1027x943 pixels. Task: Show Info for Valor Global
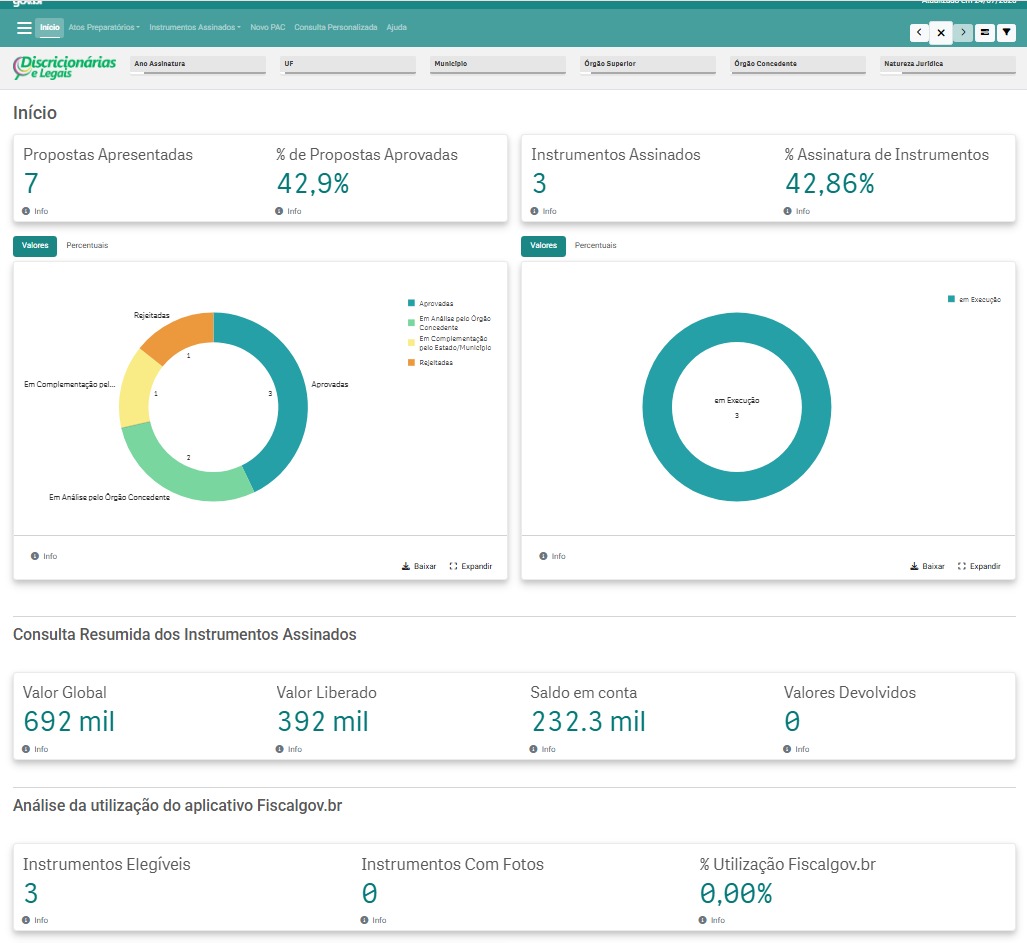point(35,749)
